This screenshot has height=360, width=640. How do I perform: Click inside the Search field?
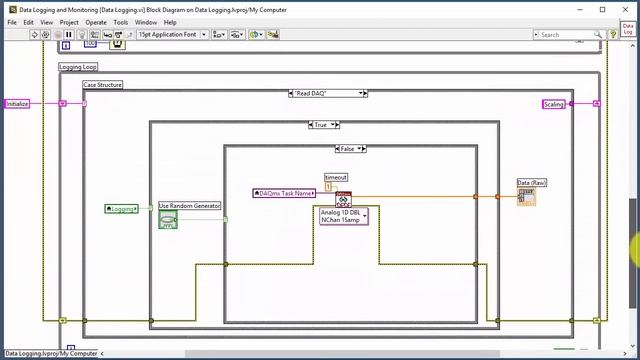(x=565, y=35)
